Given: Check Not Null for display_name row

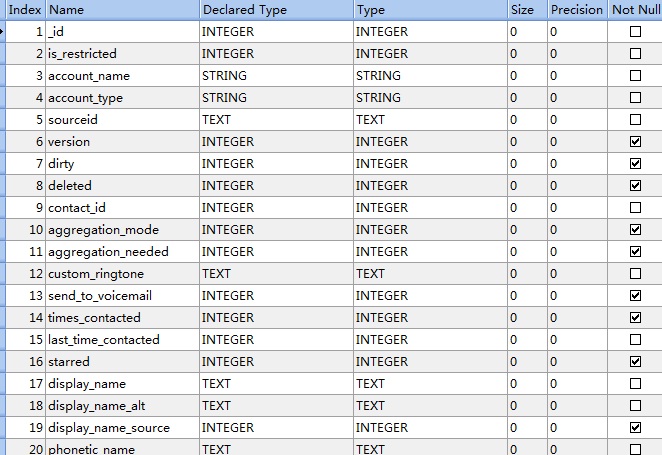Looking at the screenshot, I should [635, 383].
